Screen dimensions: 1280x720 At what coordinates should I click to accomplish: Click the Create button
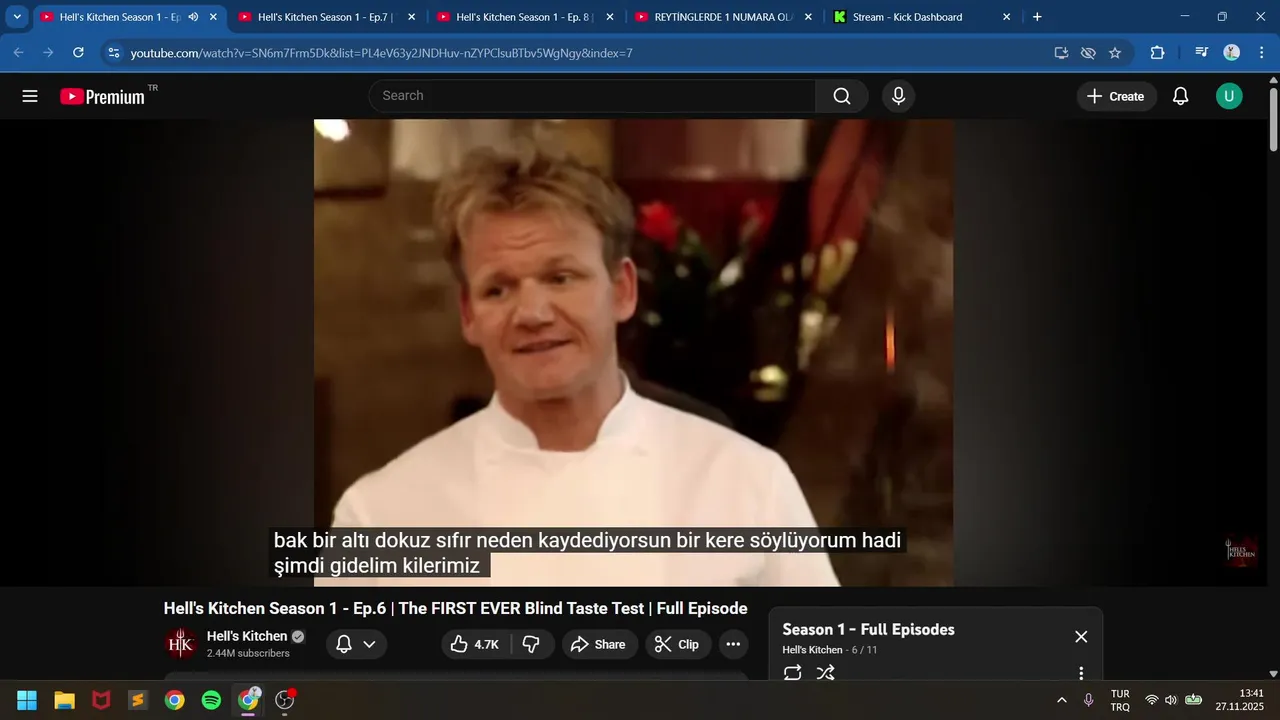click(1116, 96)
